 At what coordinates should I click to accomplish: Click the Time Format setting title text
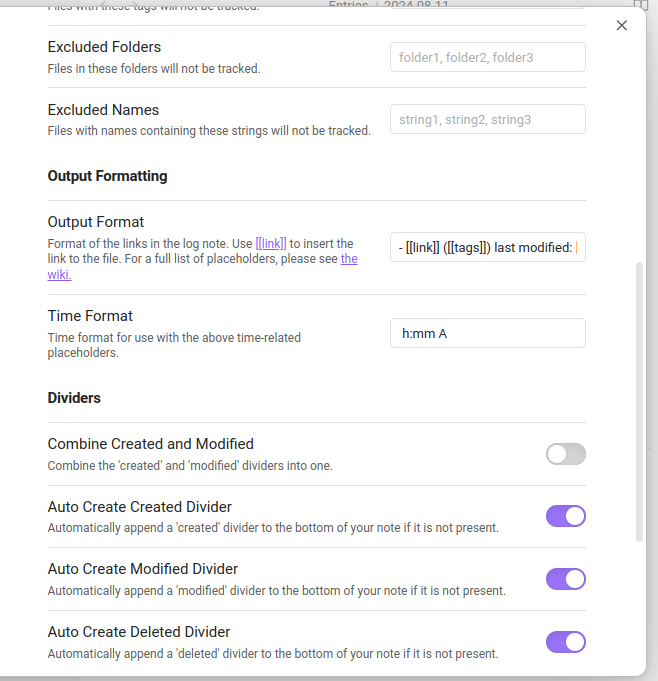pyautogui.click(x=90, y=316)
